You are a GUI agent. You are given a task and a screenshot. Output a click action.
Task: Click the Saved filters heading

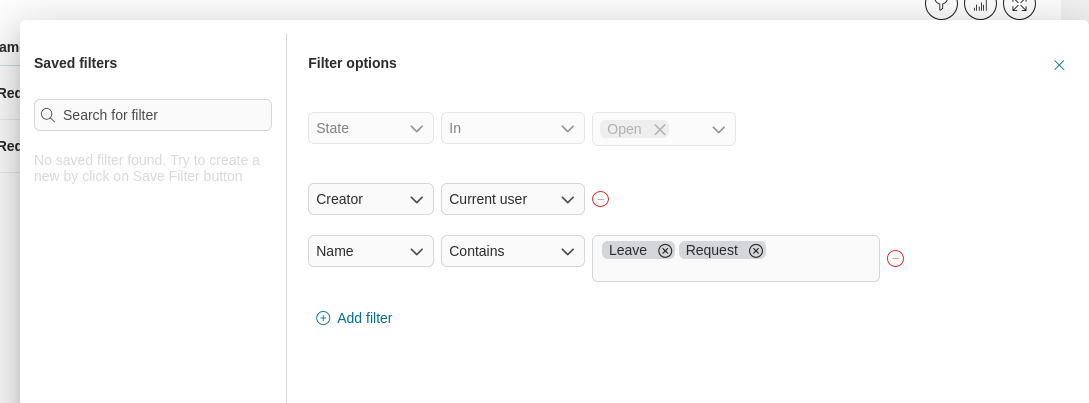click(x=76, y=63)
